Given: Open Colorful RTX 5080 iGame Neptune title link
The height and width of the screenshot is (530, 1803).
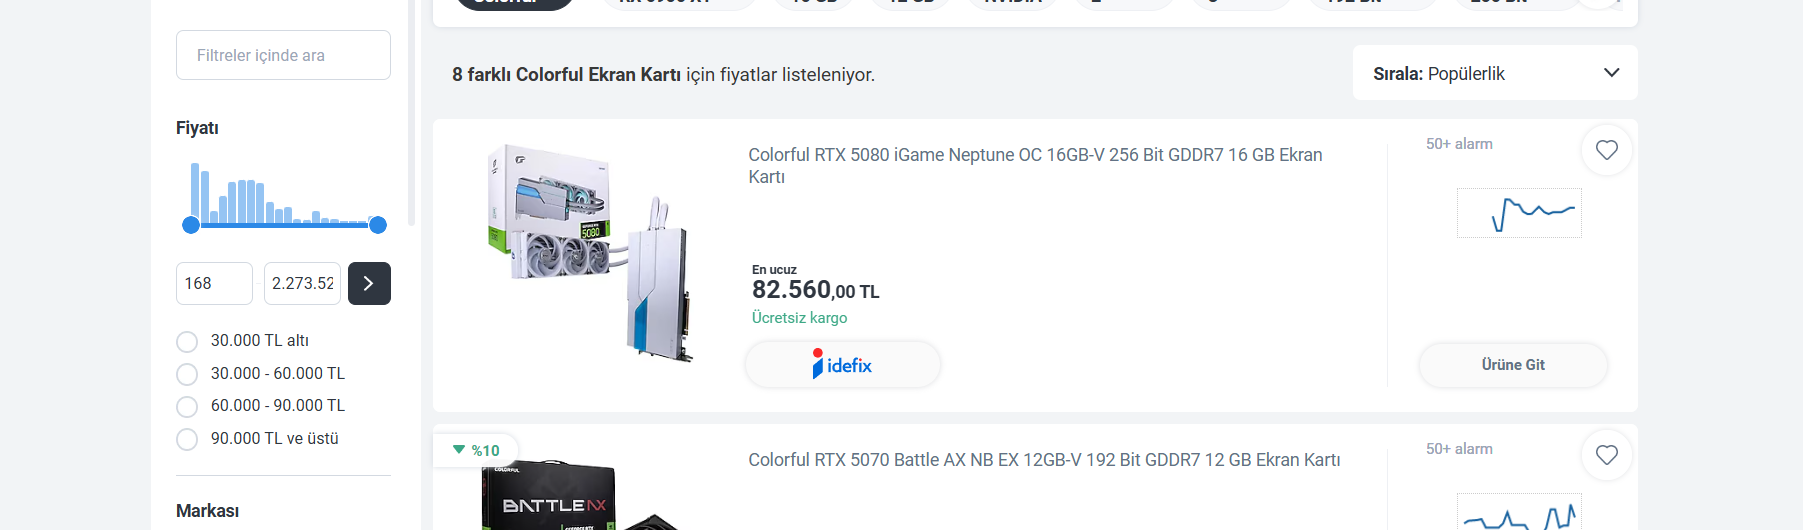Looking at the screenshot, I should (1035, 166).
